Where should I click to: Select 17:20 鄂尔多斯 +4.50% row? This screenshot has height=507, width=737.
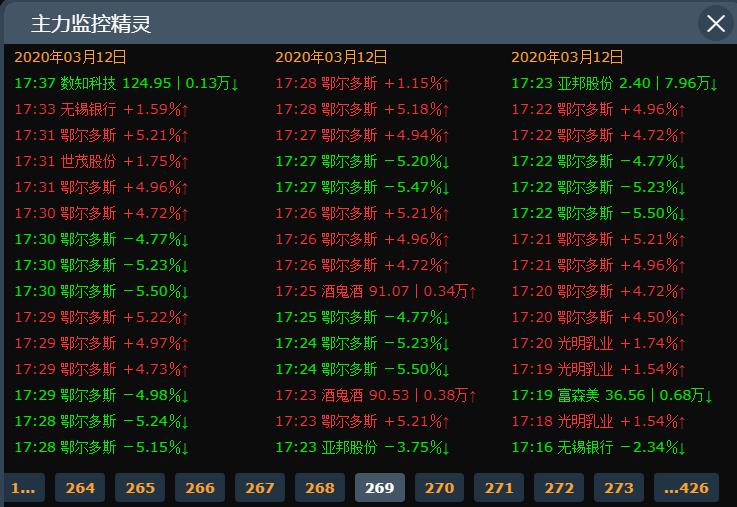tap(598, 317)
